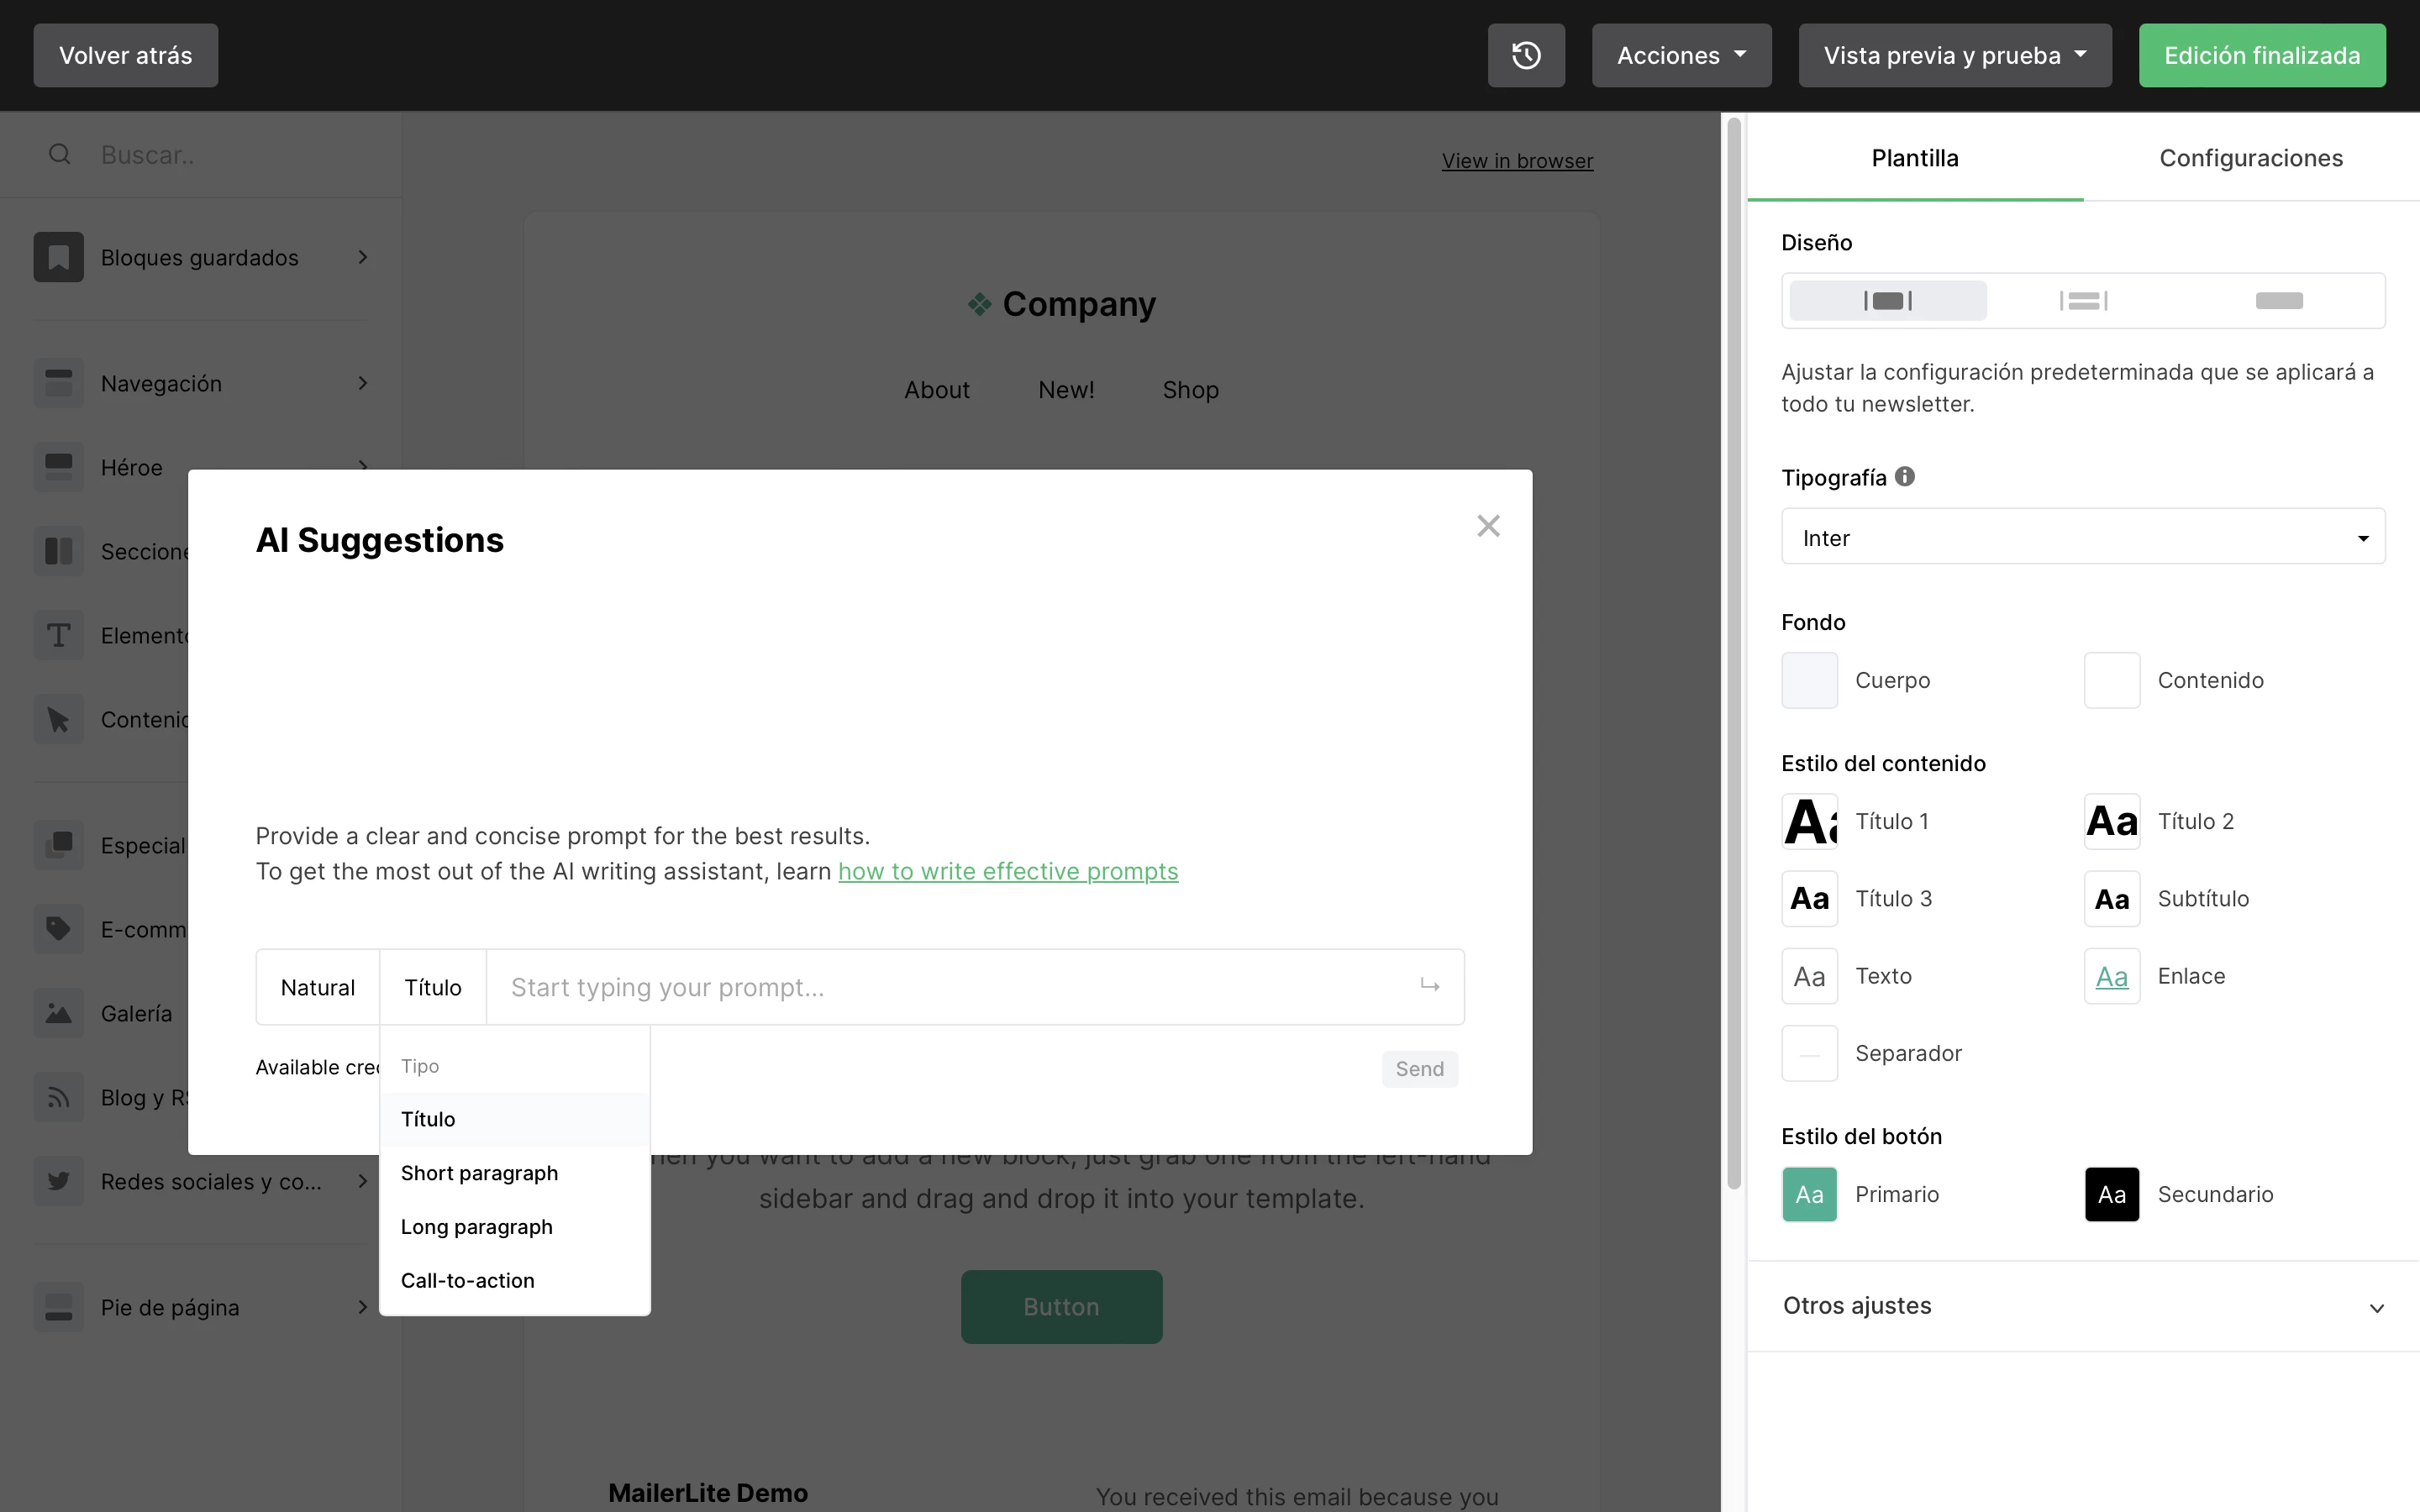Click the Especial block icon
Screen dimensions: 2420x1512
(x=58, y=845)
